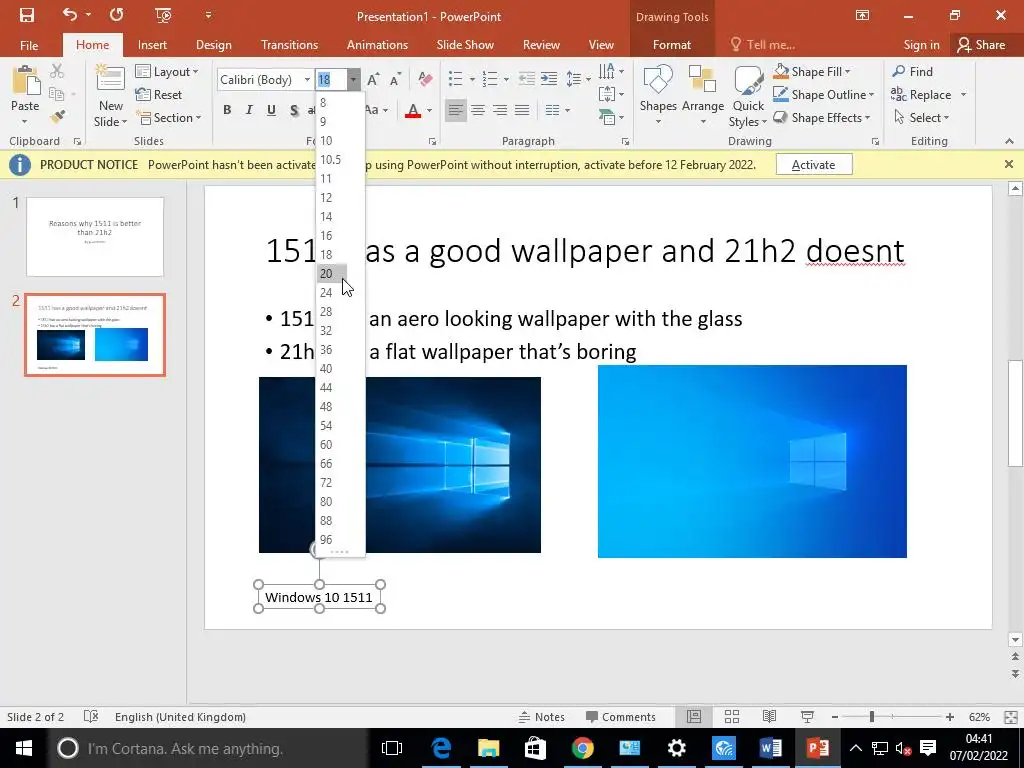Open the font color picker red A

[413, 110]
